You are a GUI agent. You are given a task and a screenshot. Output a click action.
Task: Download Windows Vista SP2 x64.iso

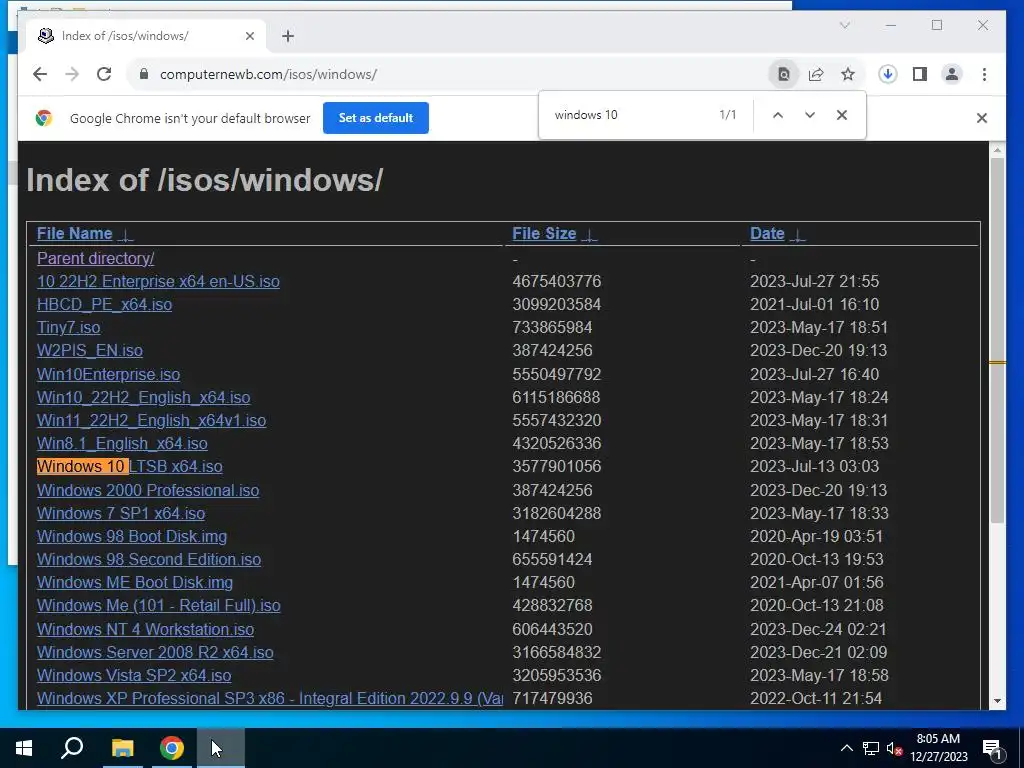(x=134, y=675)
